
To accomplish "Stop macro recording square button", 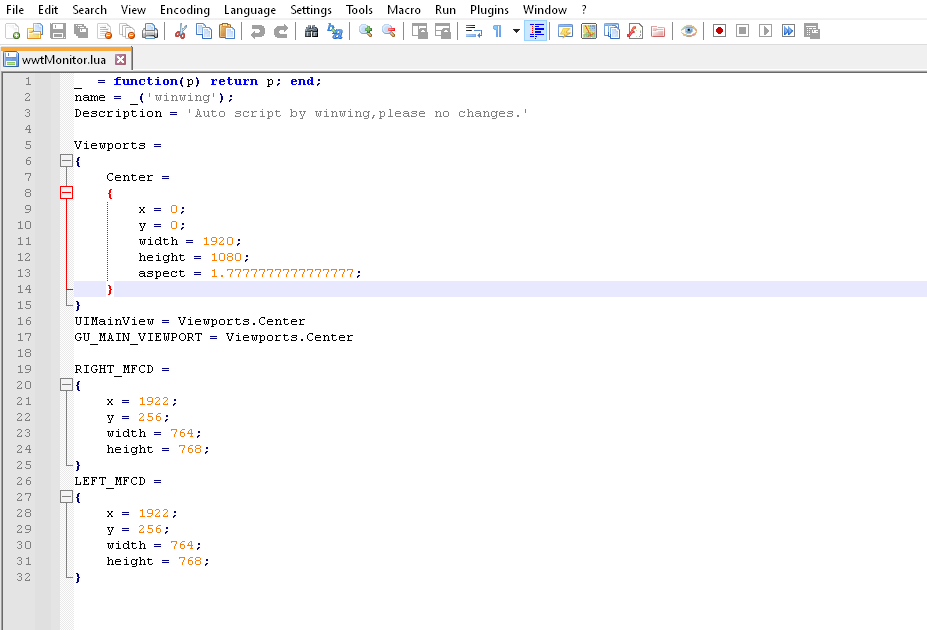I will 742,31.
